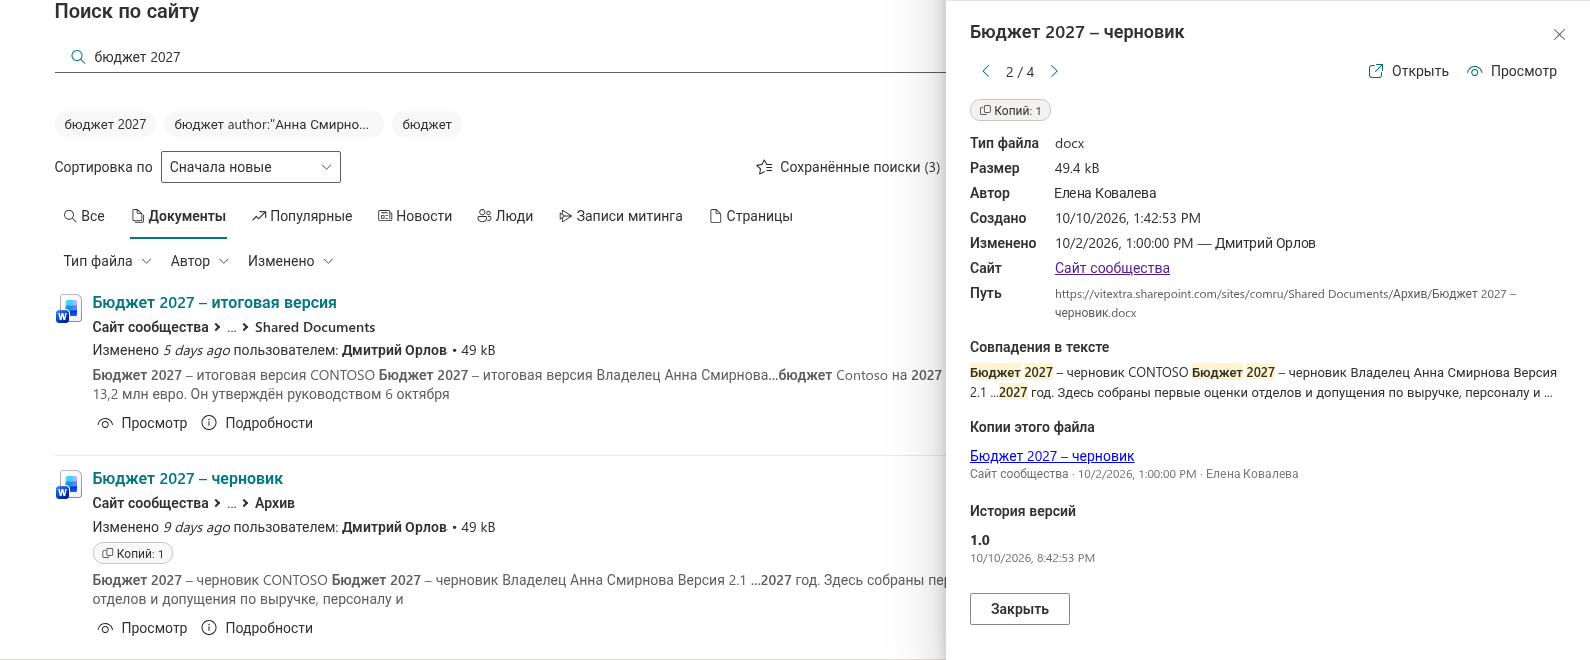Open result Бюджет 2027 – итоговая версия
The height and width of the screenshot is (660, 1590).
pos(214,302)
